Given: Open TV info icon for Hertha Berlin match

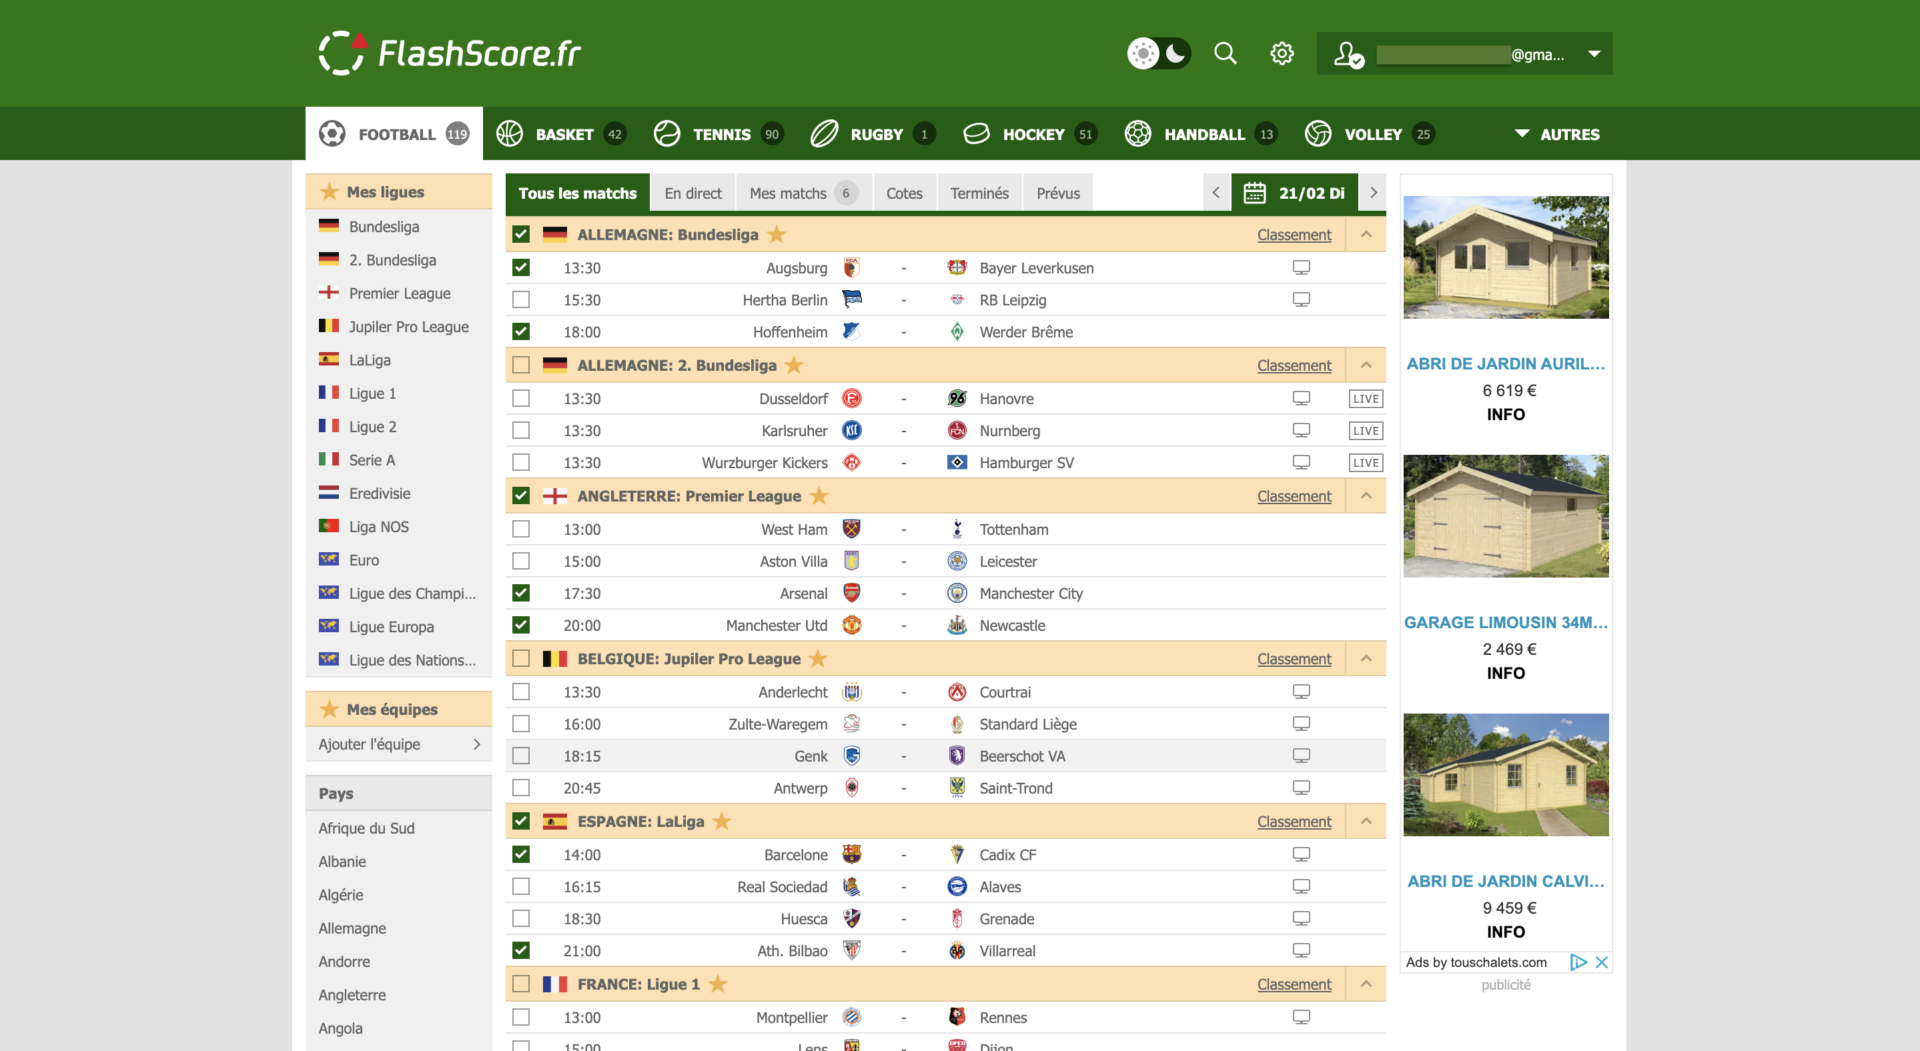Looking at the screenshot, I should coord(1301,299).
